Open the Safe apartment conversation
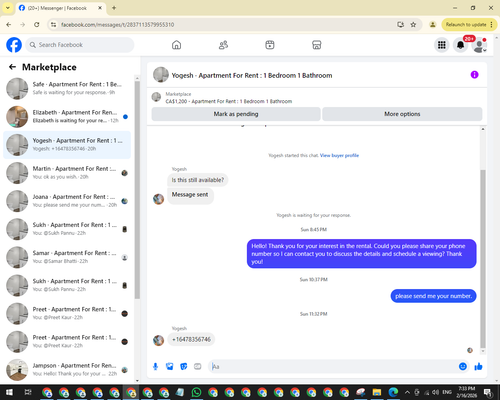Viewport: 500px width, 400px height. coord(67,88)
